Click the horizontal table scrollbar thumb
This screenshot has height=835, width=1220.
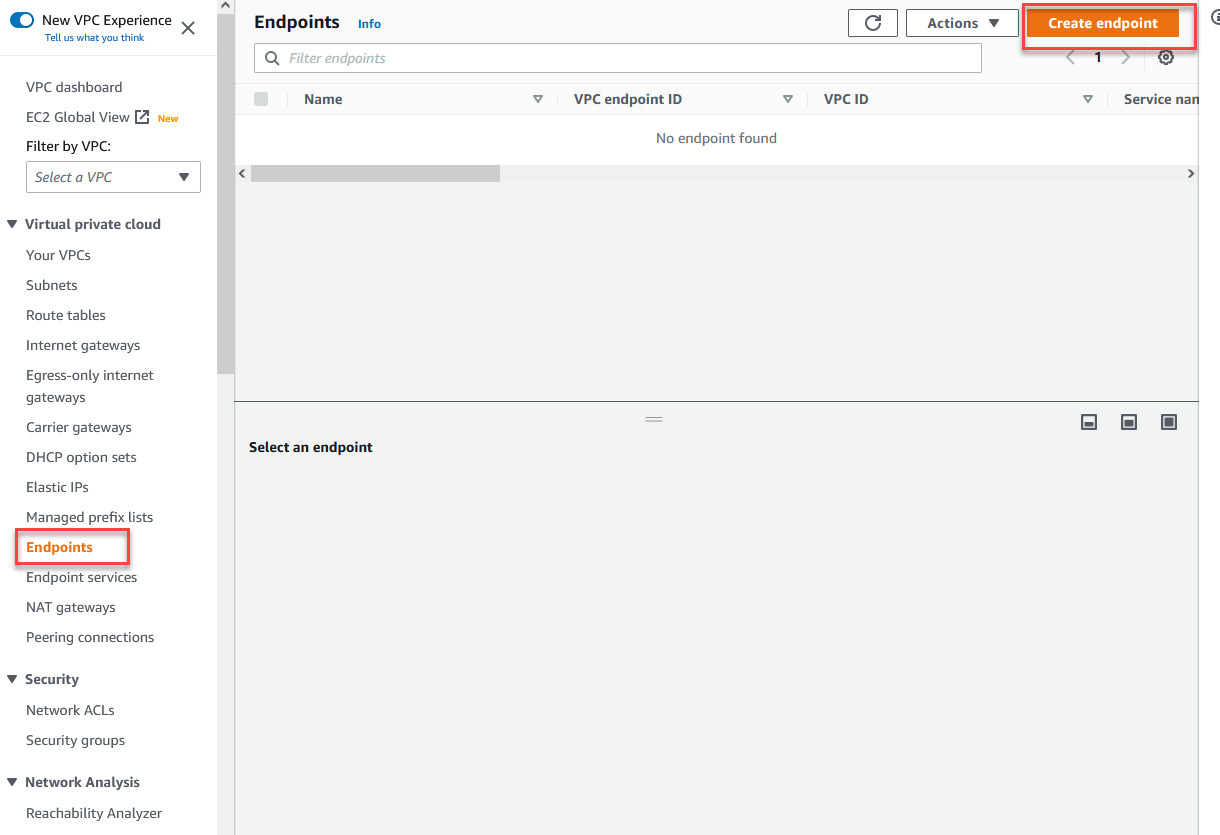pos(375,173)
